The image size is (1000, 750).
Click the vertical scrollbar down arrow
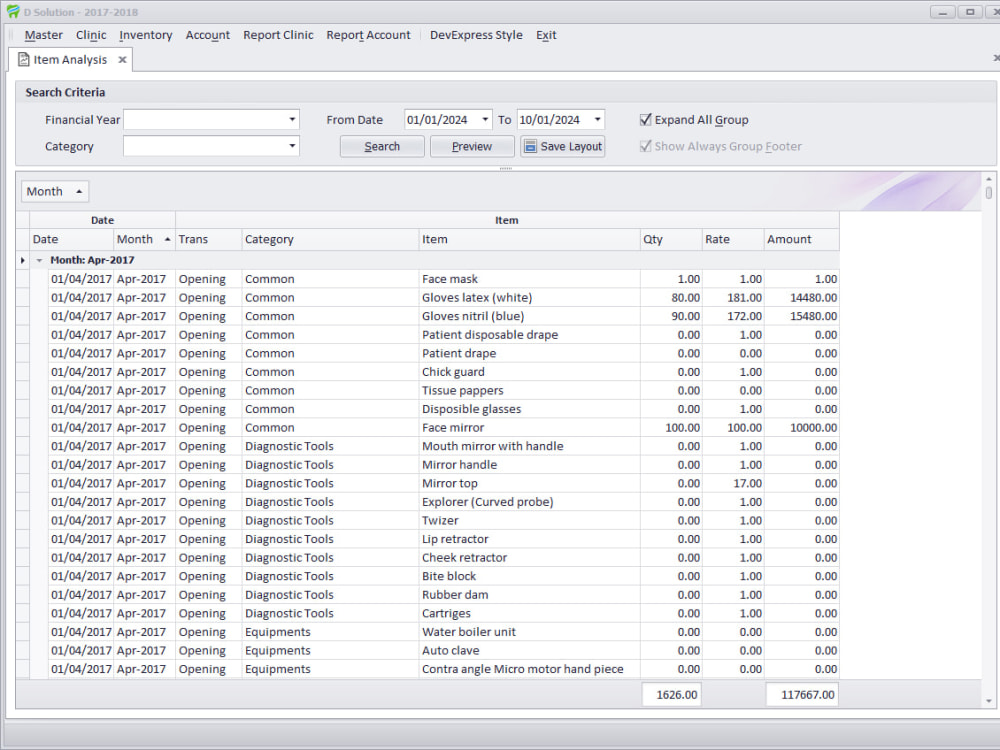click(x=989, y=701)
